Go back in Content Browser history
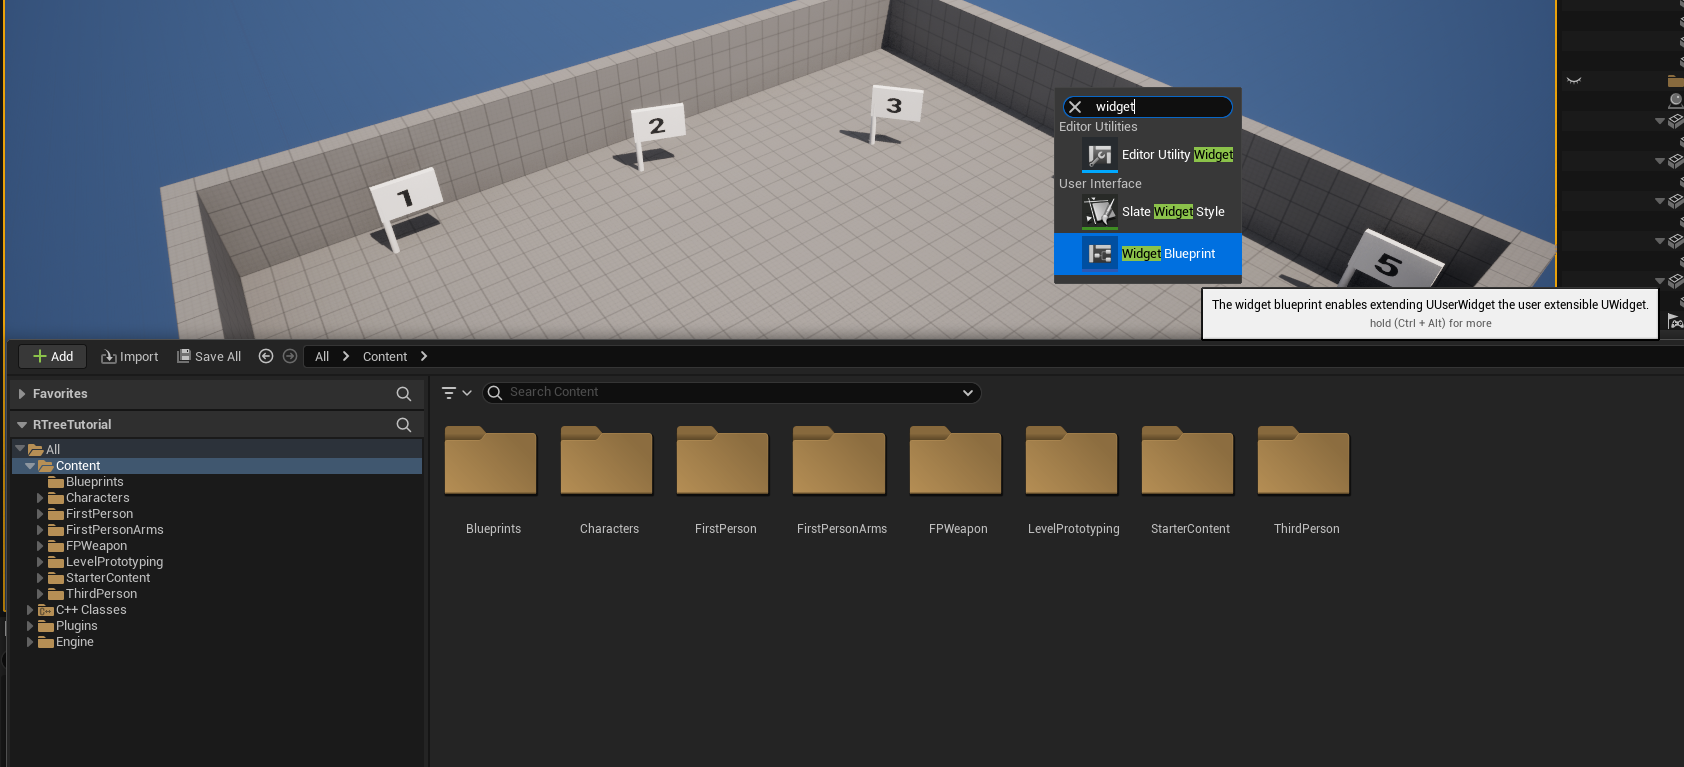 point(266,356)
